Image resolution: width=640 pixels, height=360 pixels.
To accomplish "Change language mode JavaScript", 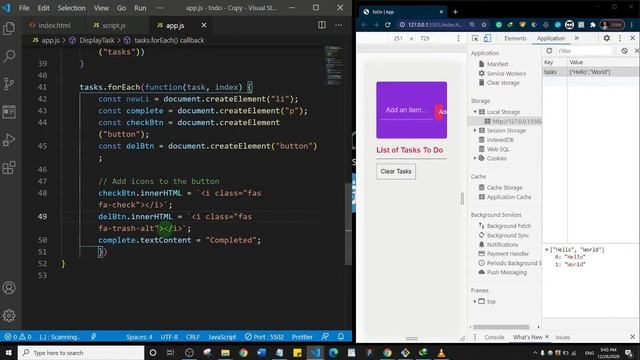I will (222, 337).
